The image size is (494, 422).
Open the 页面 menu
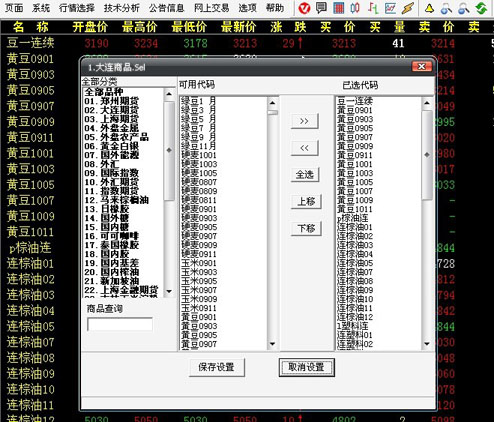14,8
